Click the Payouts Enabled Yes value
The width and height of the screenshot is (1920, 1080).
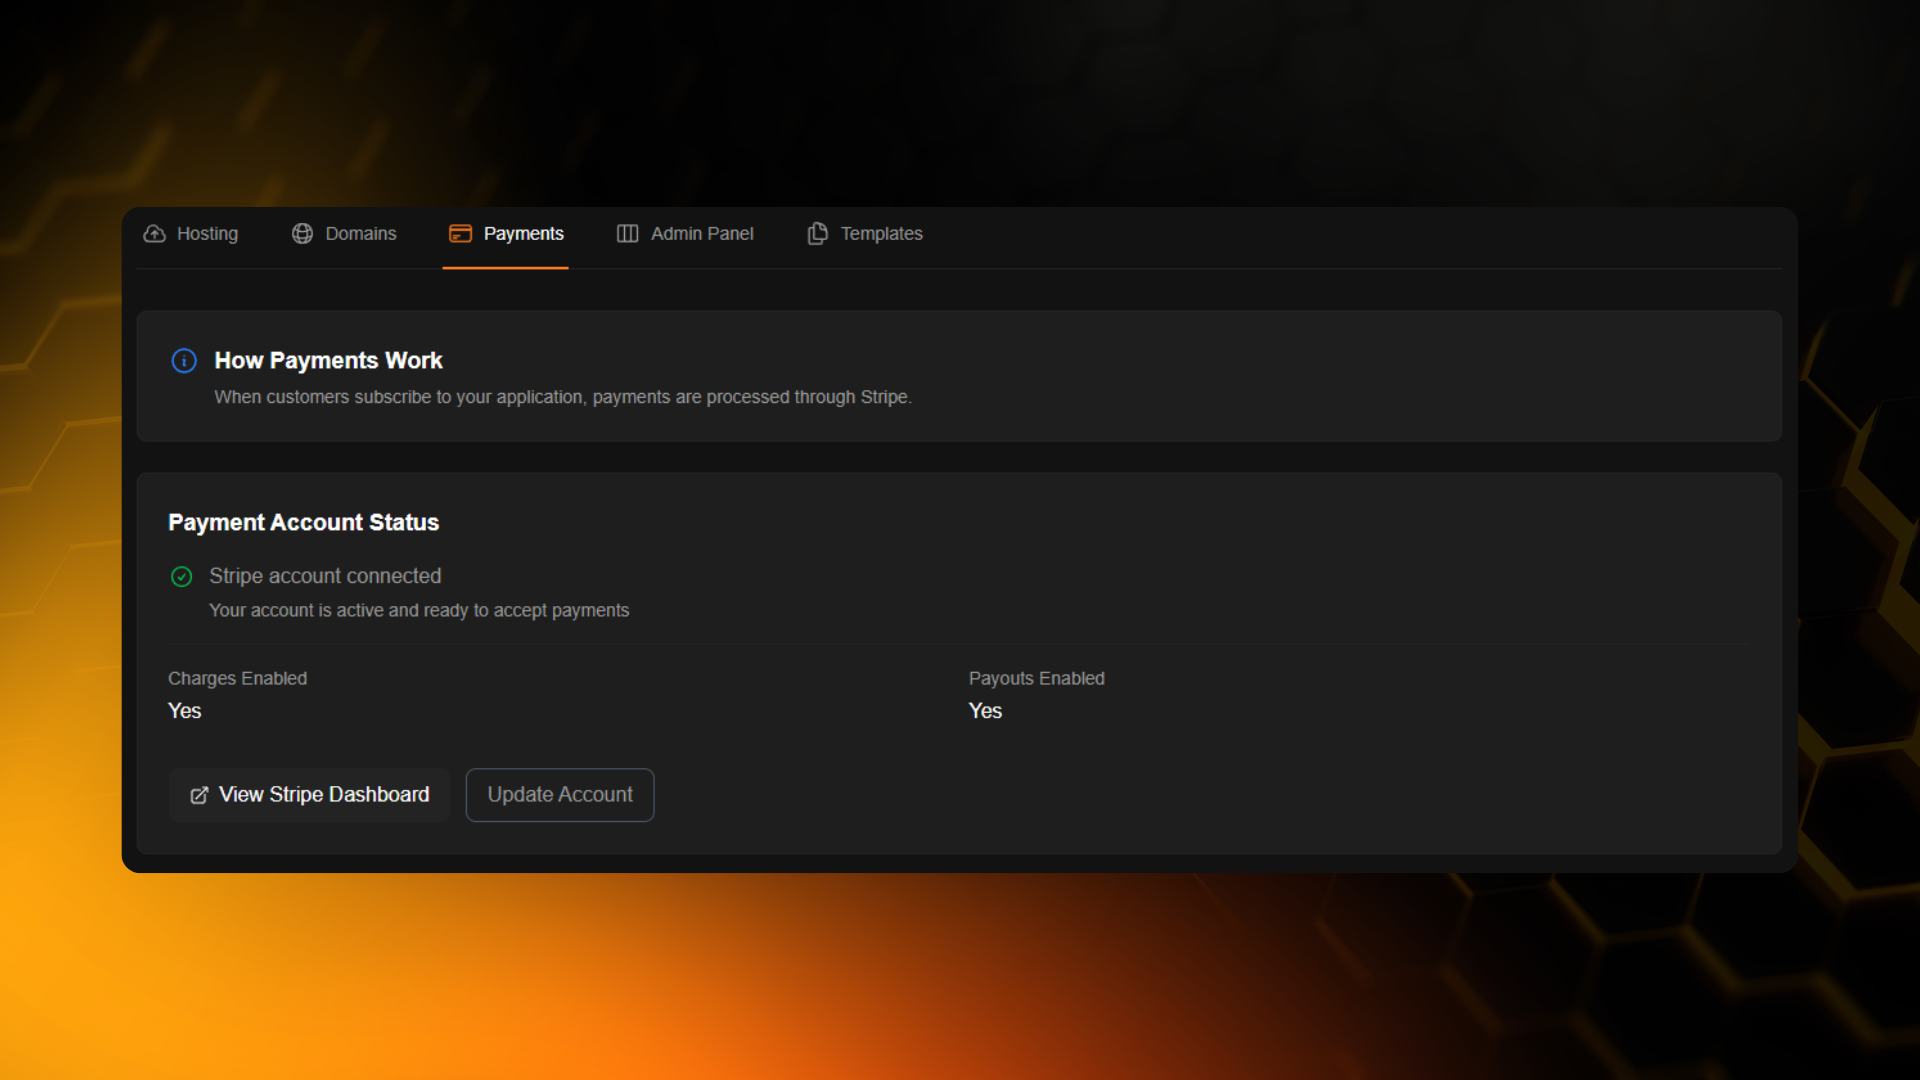click(985, 711)
